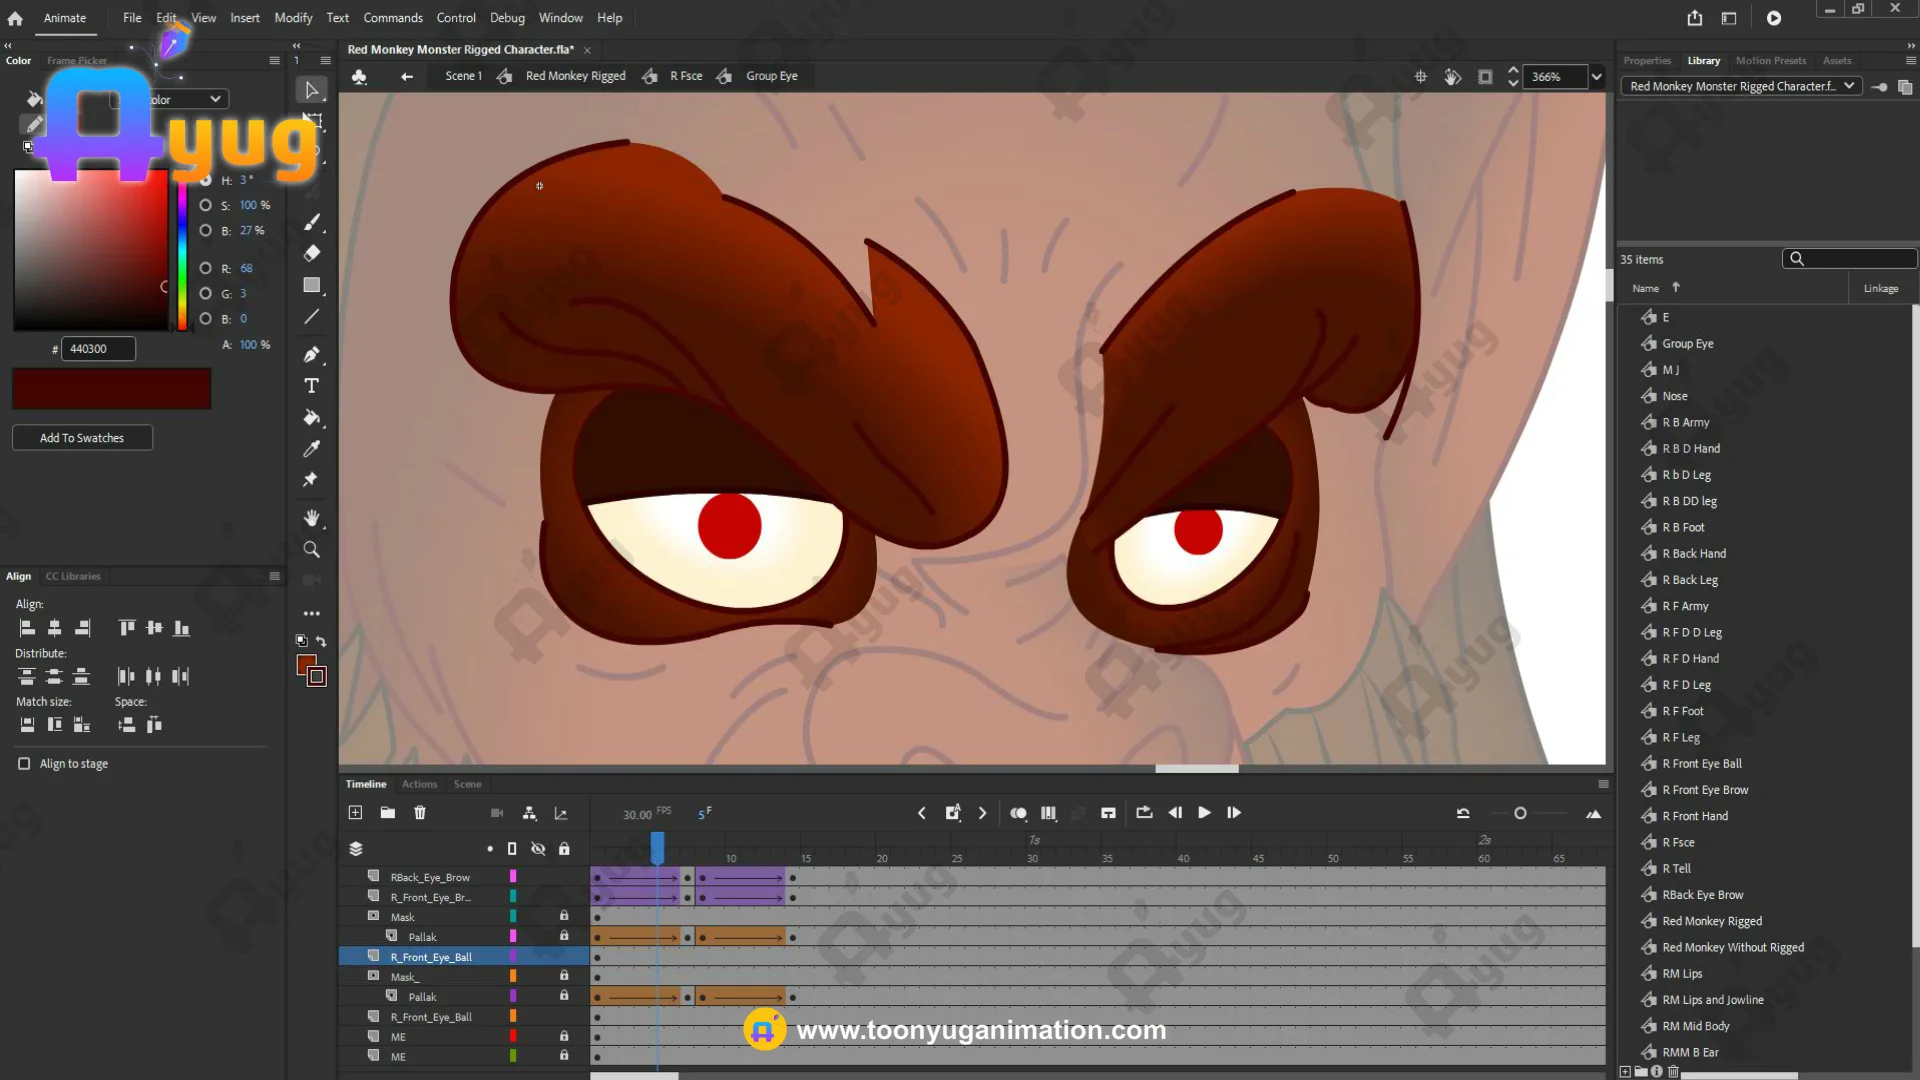The height and width of the screenshot is (1080, 1920).
Task: Select the Eyedropper tool
Action: coord(311,449)
